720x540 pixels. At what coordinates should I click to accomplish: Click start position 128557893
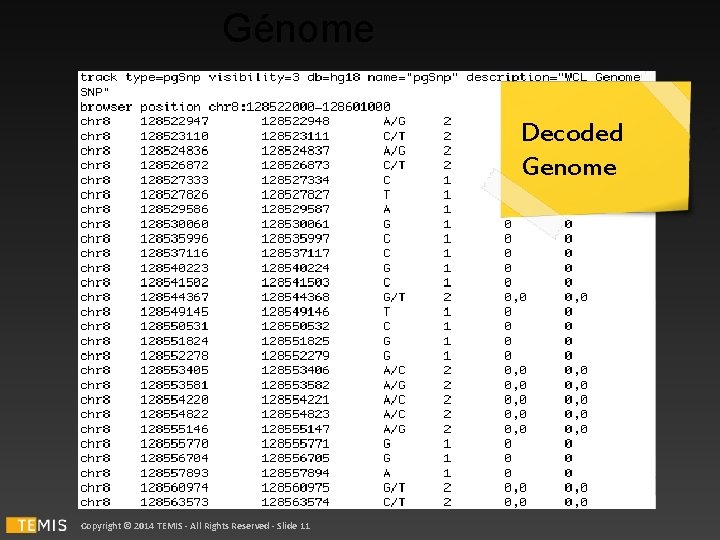coord(174,473)
